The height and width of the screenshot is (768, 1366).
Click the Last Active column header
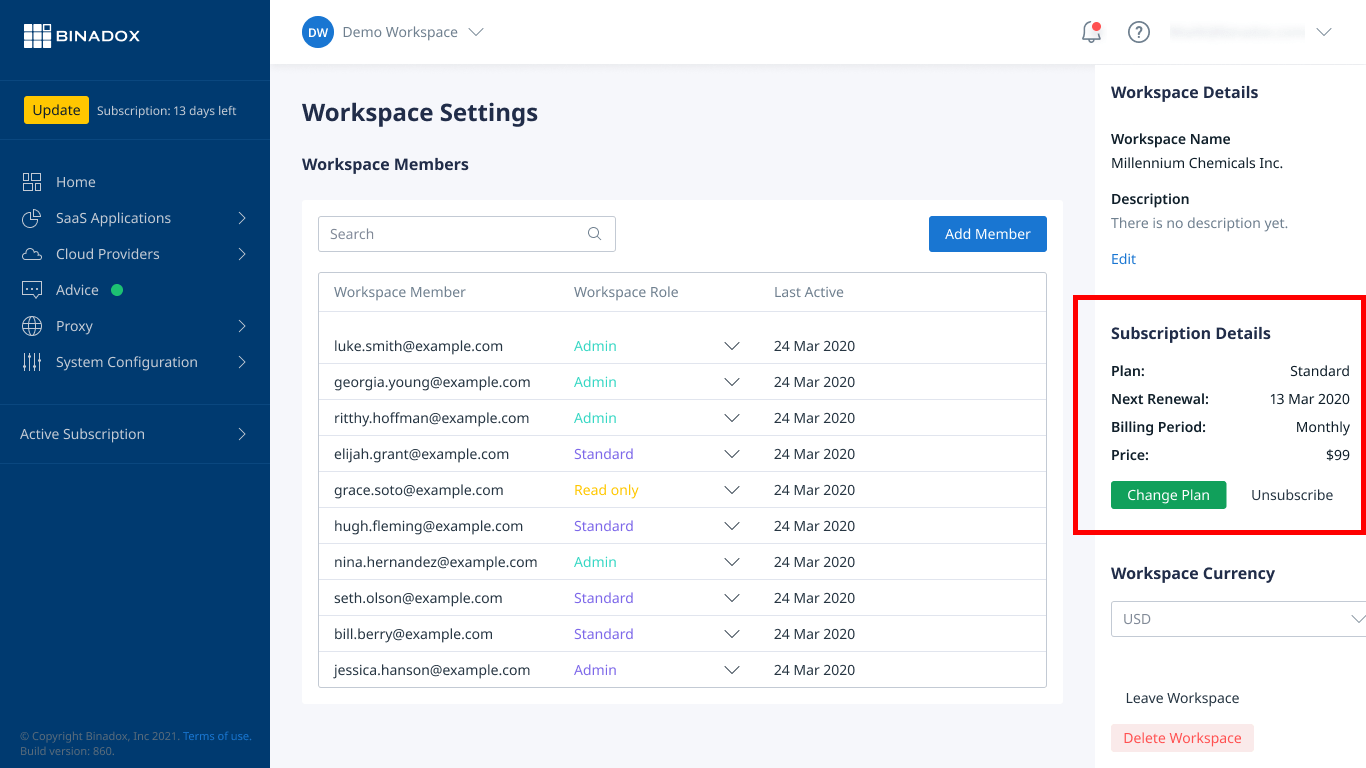(x=809, y=292)
